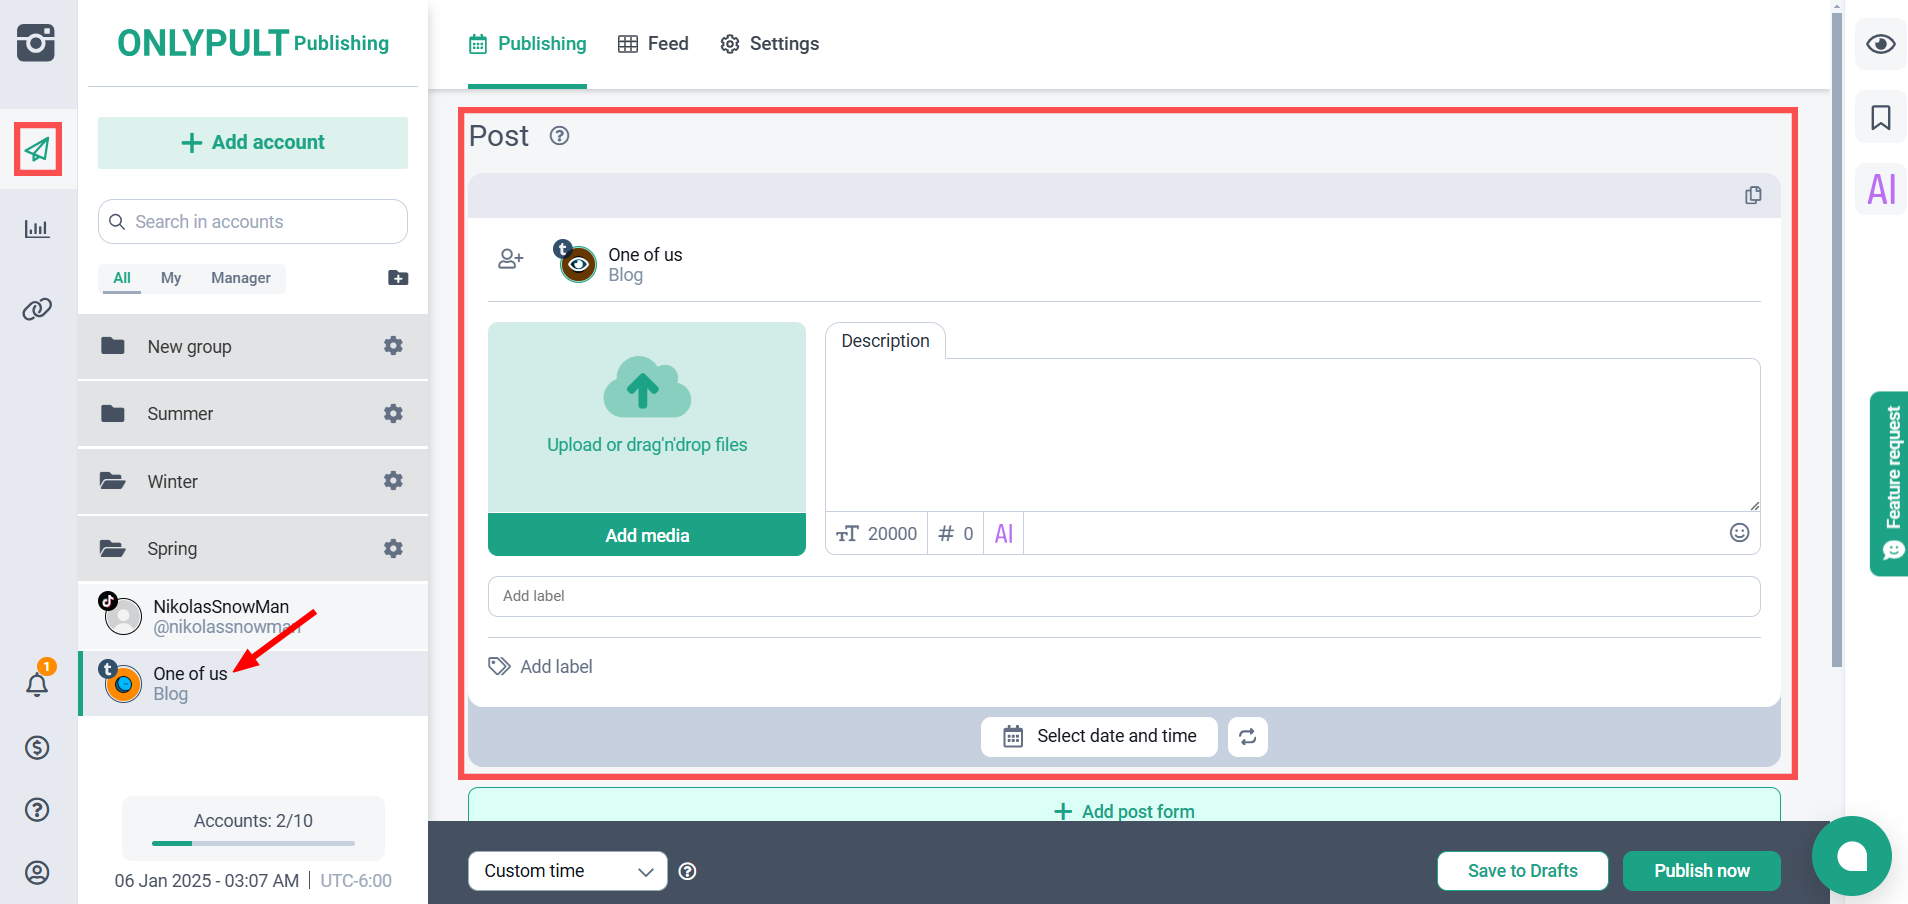Open AI assistant in description toolbar
This screenshot has height=904, width=1908.
(x=1004, y=534)
